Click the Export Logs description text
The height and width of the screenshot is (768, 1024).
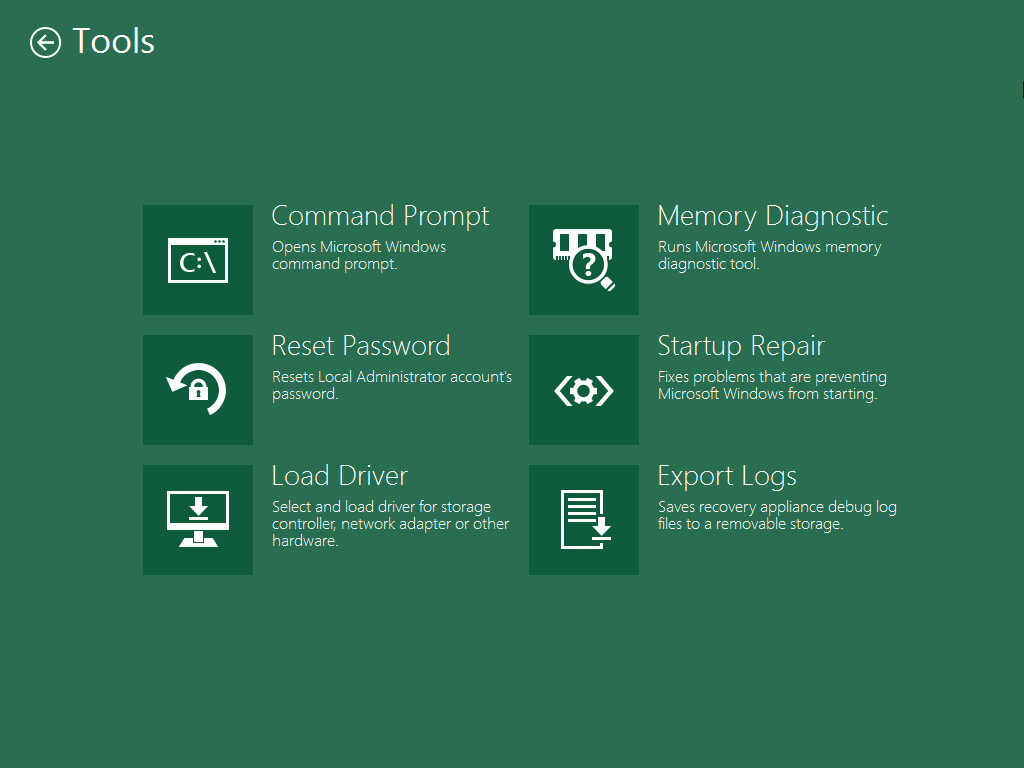pos(777,515)
